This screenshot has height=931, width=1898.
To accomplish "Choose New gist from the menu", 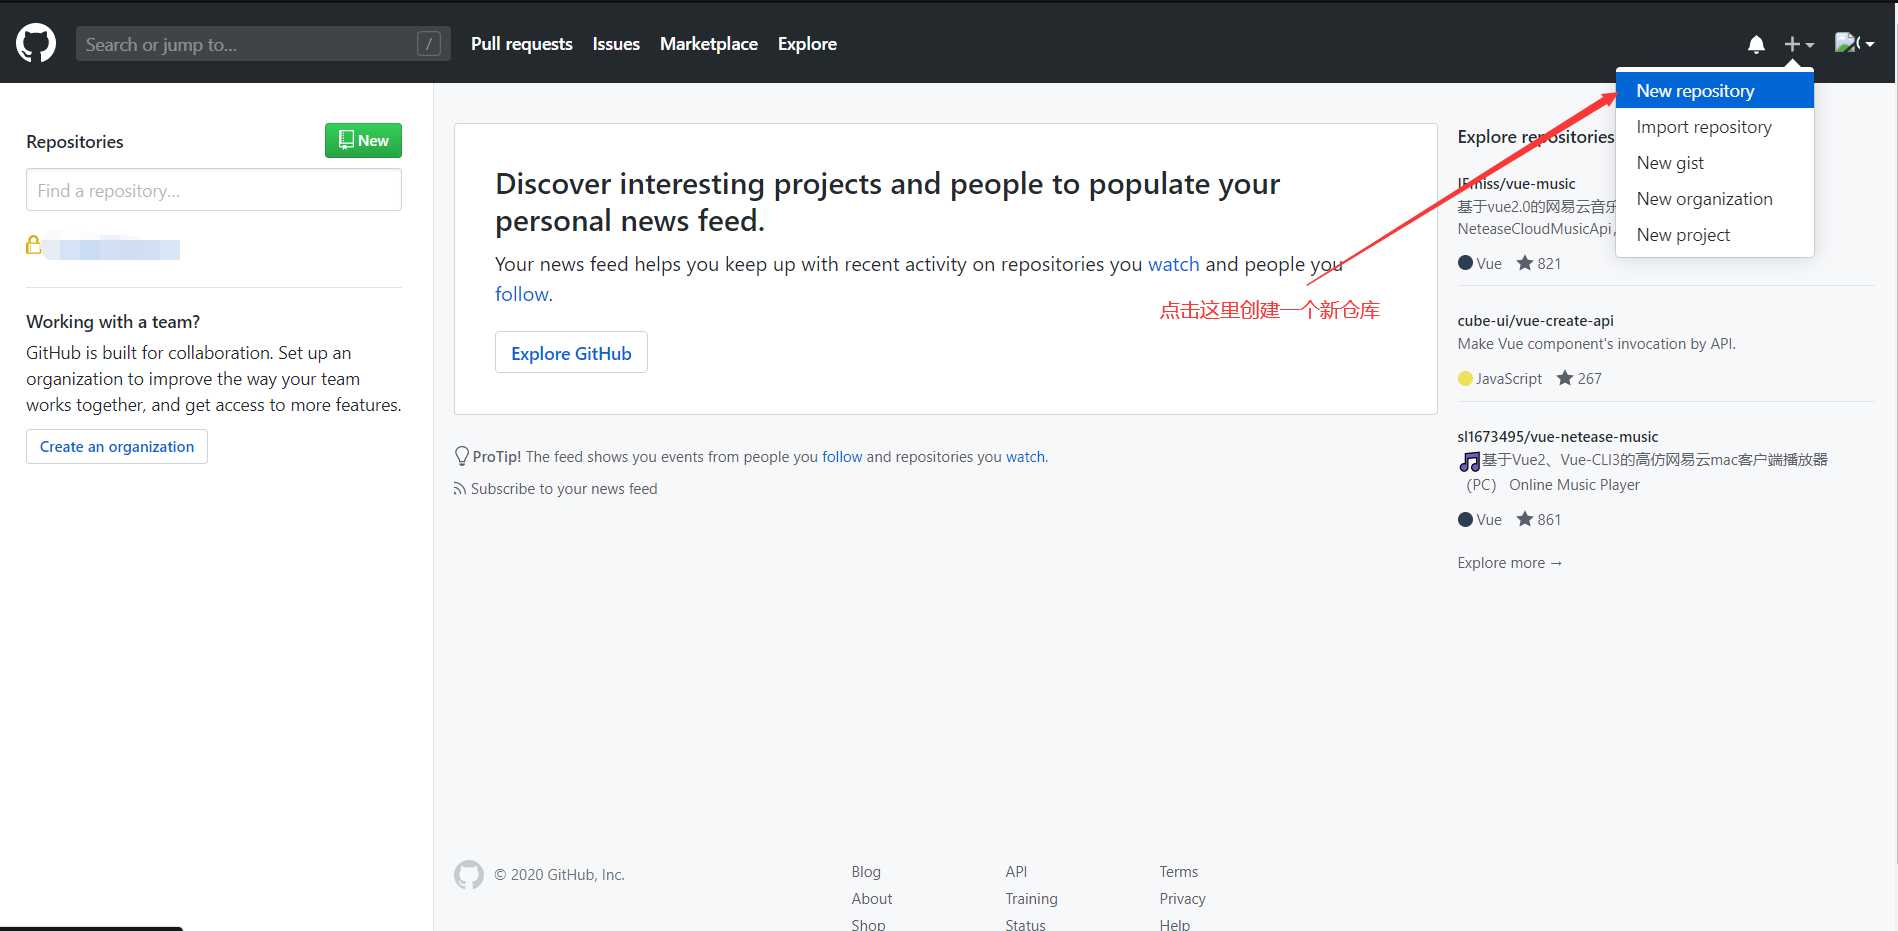I will point(1714,163).
